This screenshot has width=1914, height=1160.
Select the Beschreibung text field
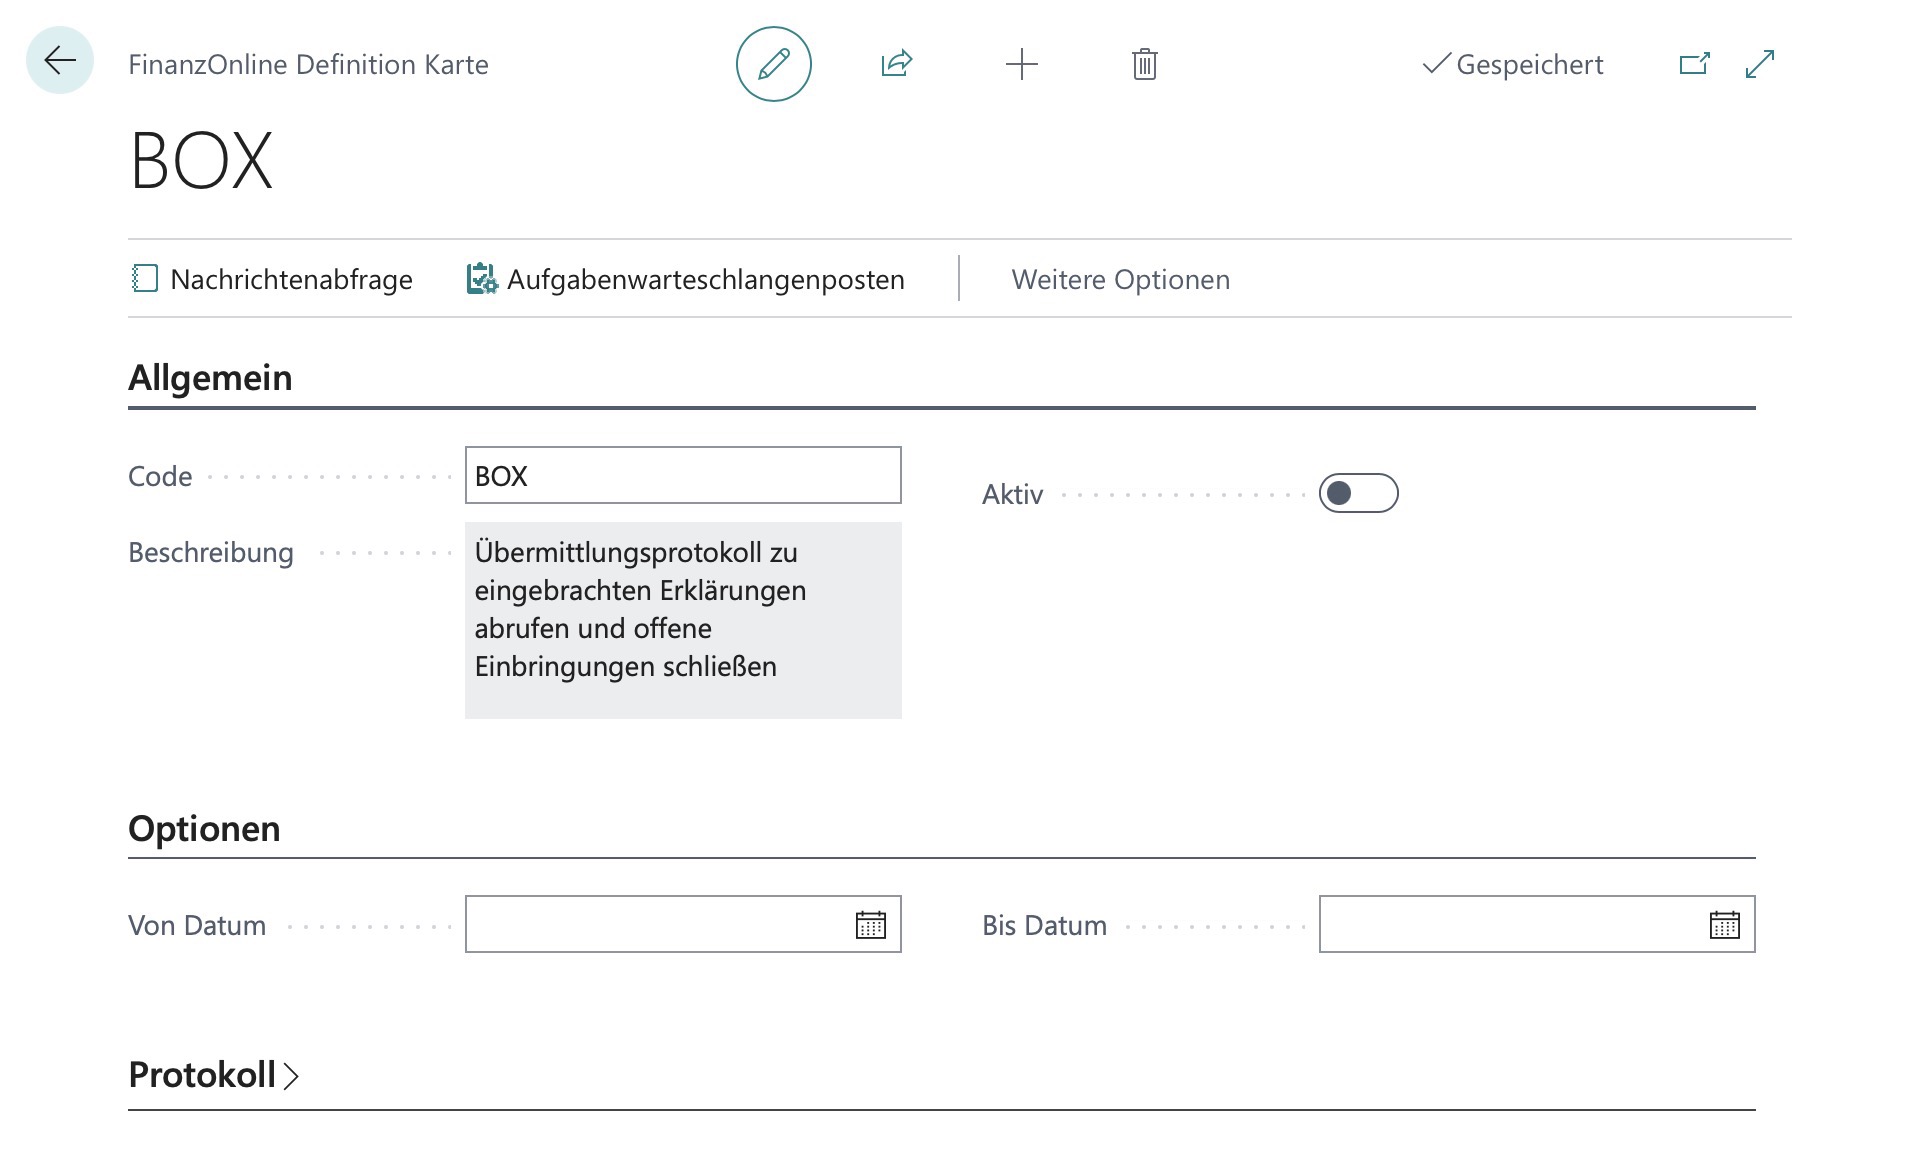(x=683, y=620)
